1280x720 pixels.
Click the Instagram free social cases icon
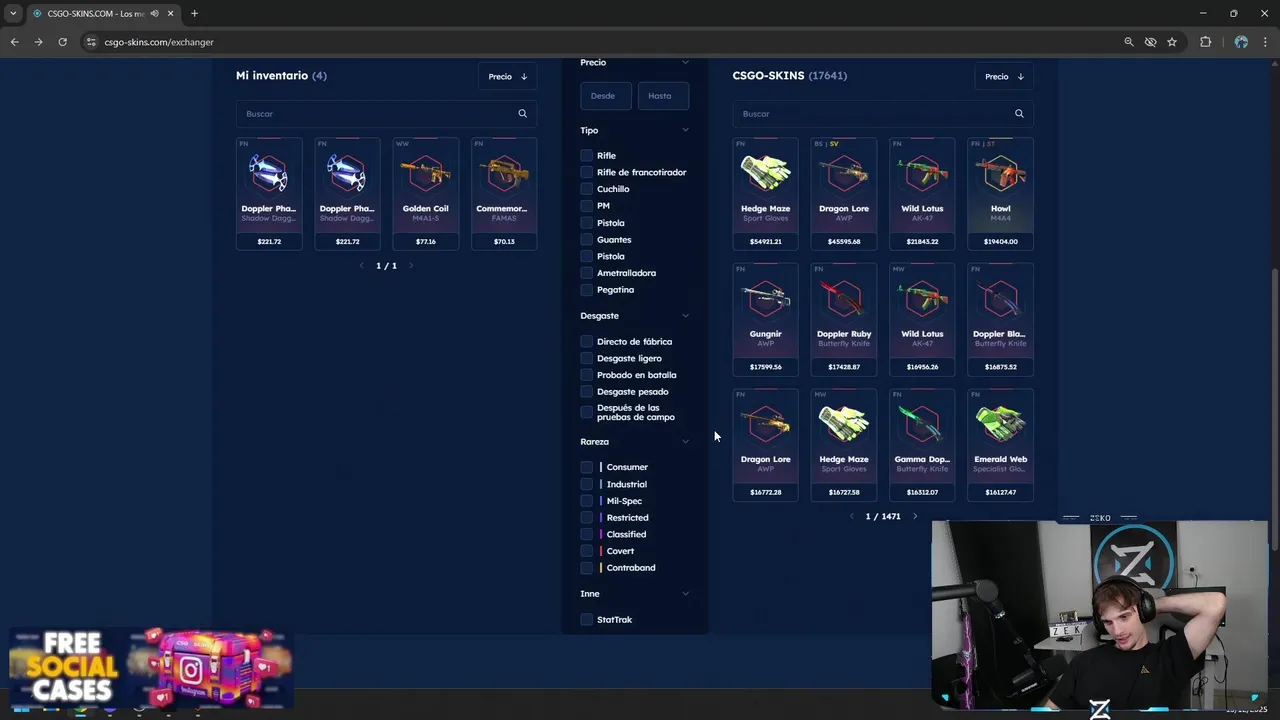tap(192, 670)
